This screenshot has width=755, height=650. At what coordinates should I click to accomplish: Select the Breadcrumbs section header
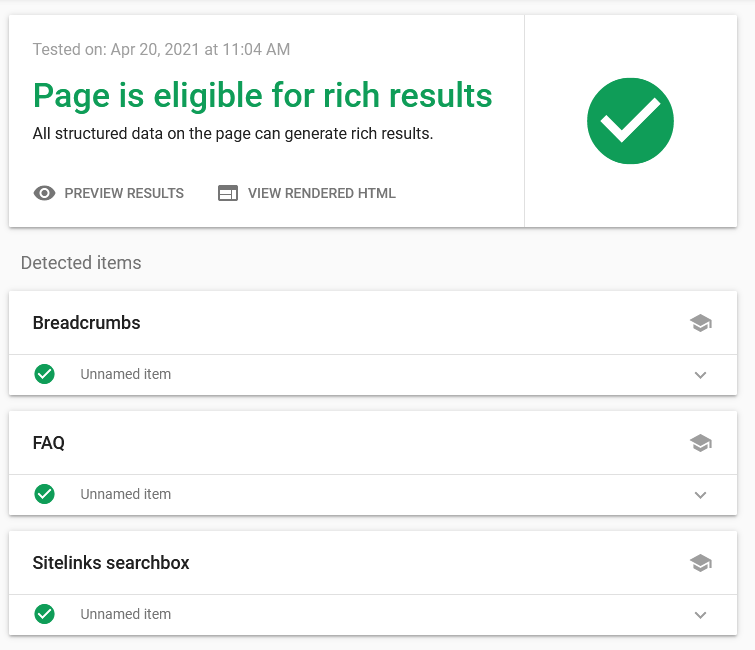click(373, 323)
